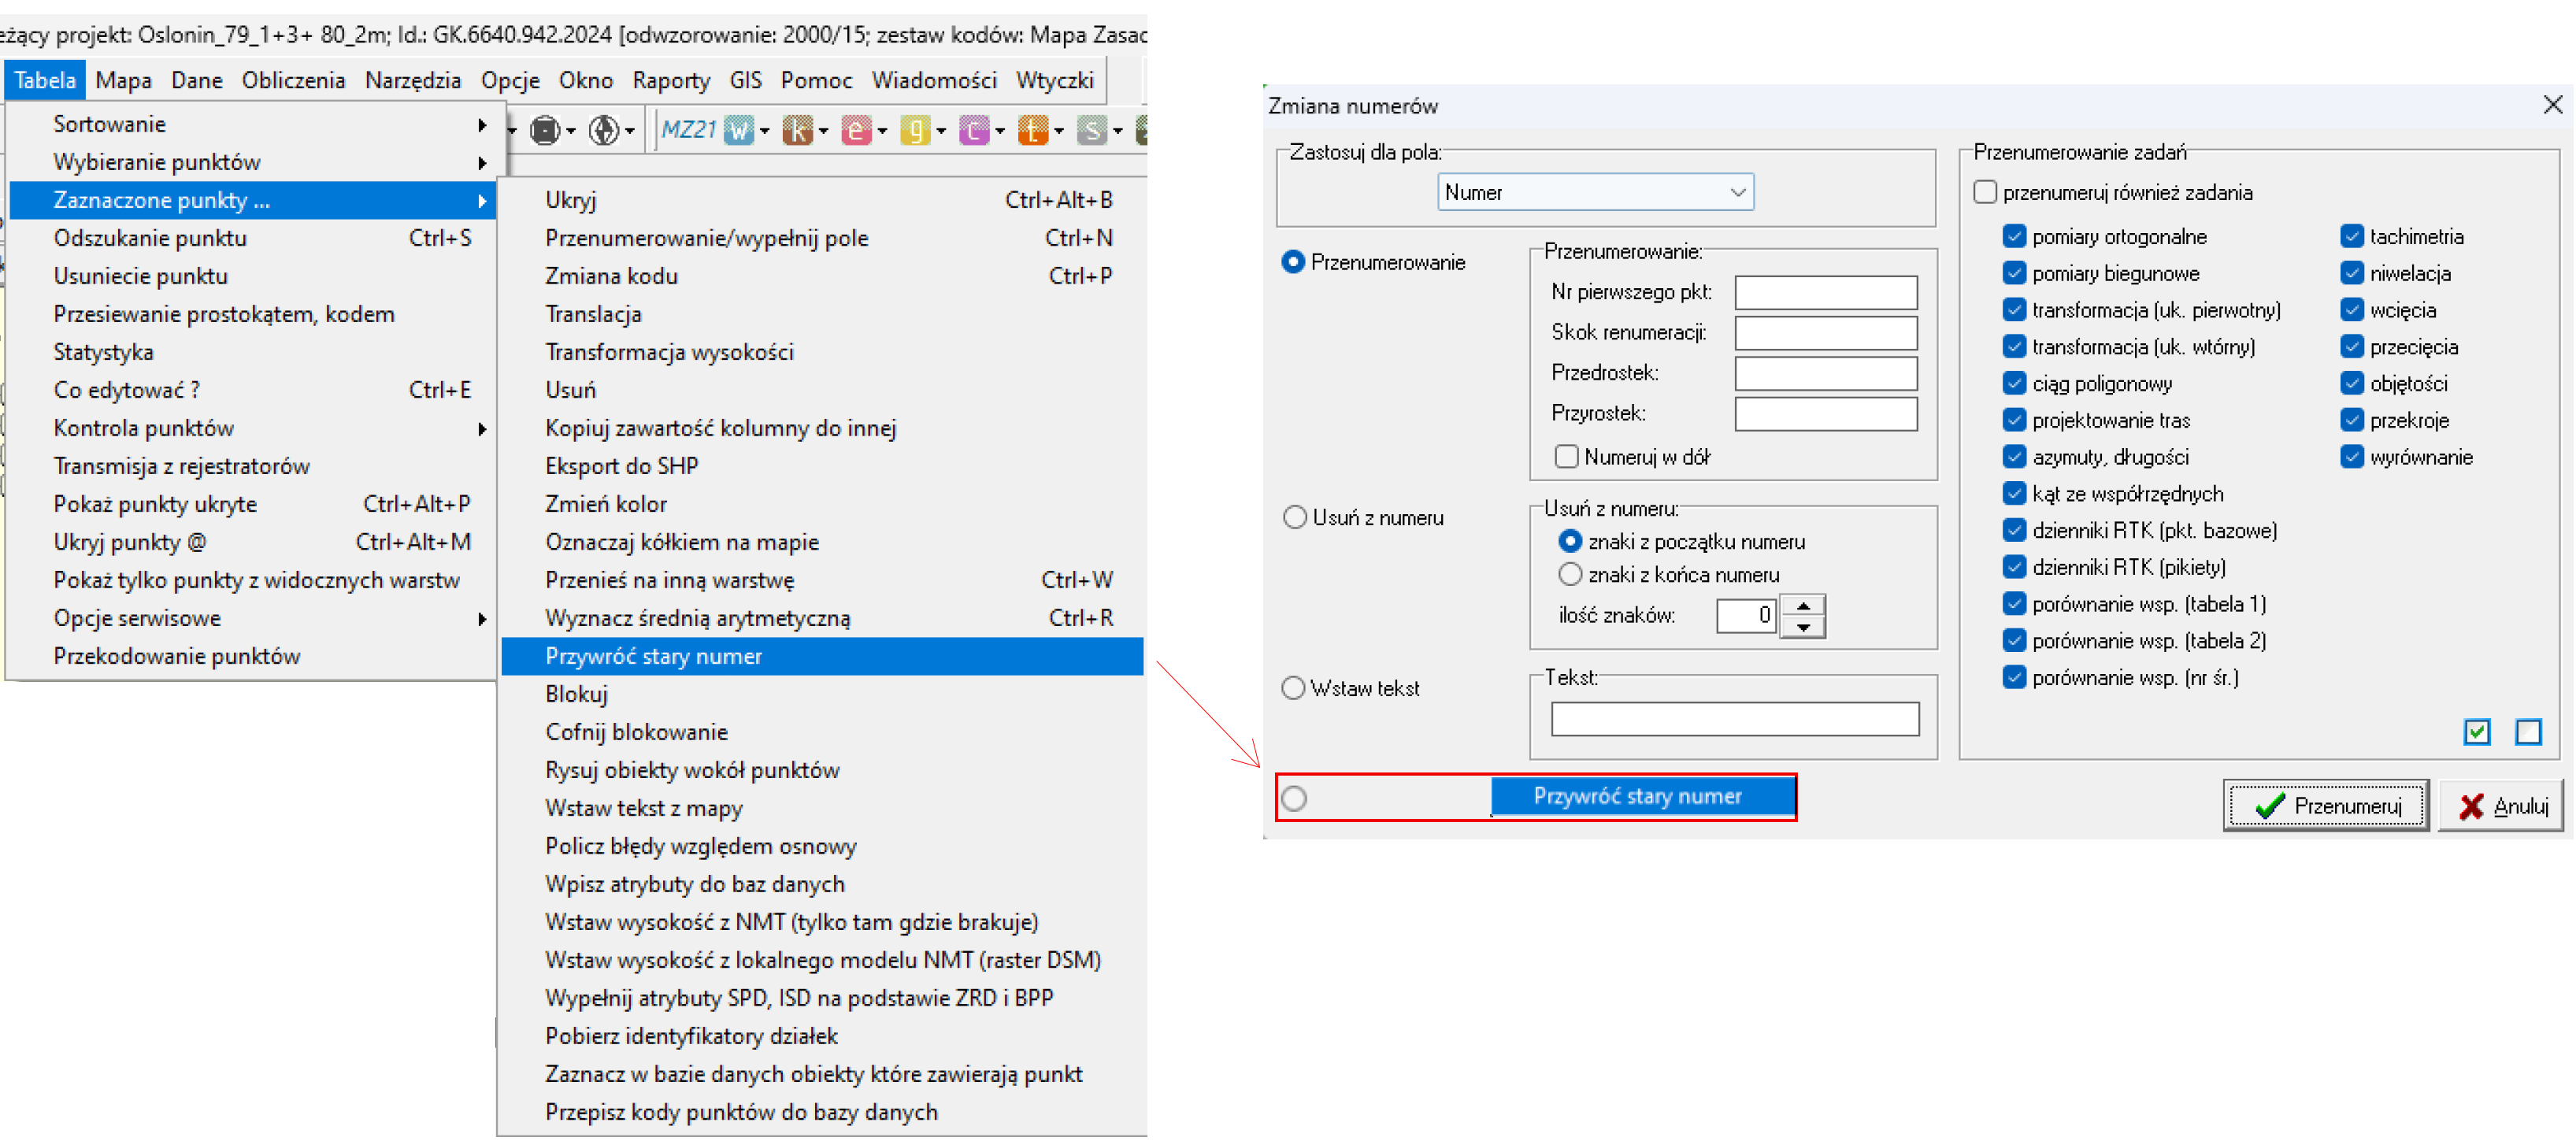This screenshot has width=2576, height=1141.
Task: Select 'Eksport do SHP' menu entry
Action: (x=822, y=466)
